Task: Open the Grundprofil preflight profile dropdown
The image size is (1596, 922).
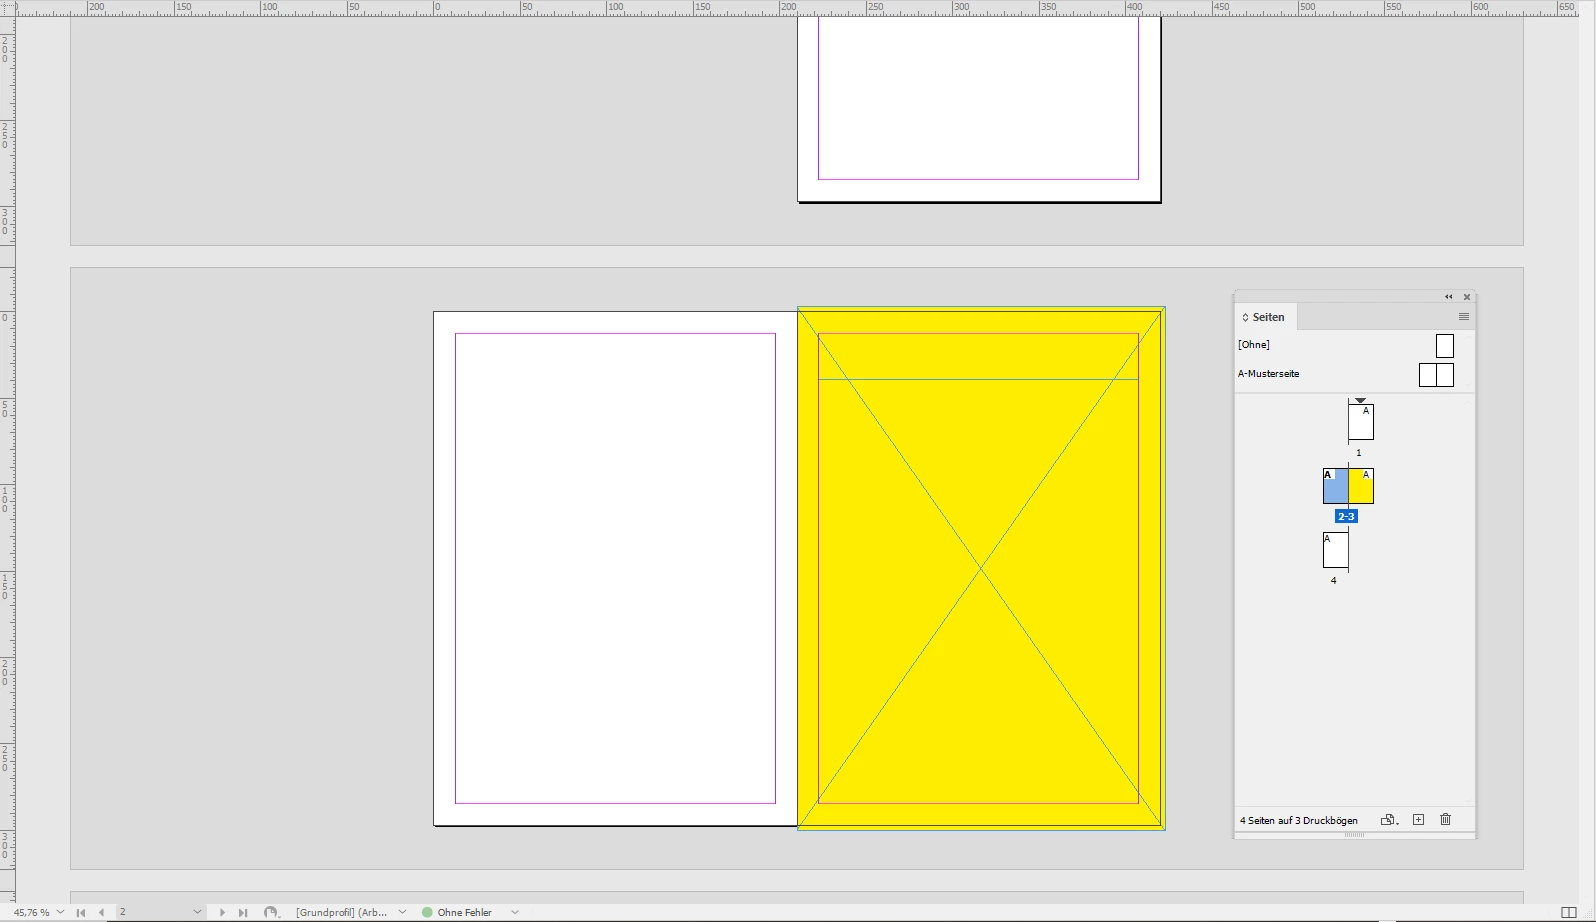Action: tap(402, 912)
